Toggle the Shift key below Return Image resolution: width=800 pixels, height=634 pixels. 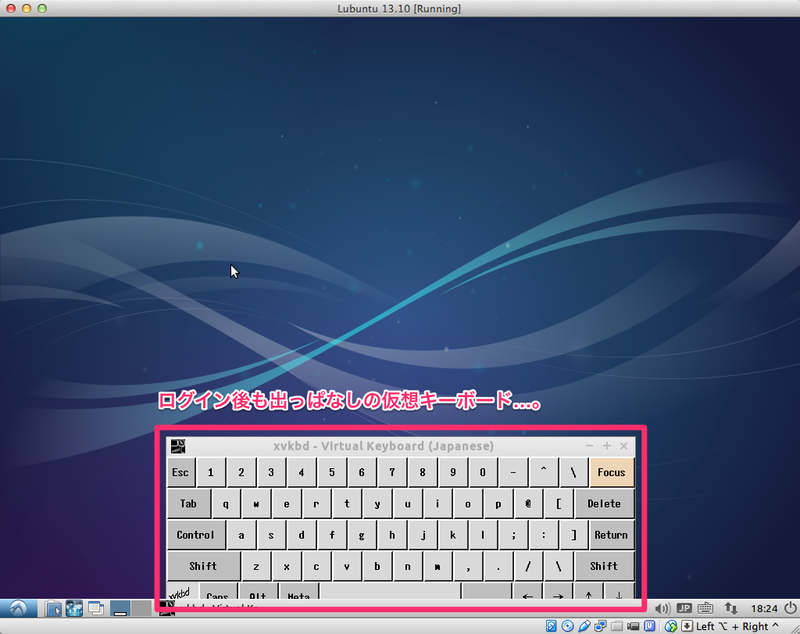(x=604, y=566)
